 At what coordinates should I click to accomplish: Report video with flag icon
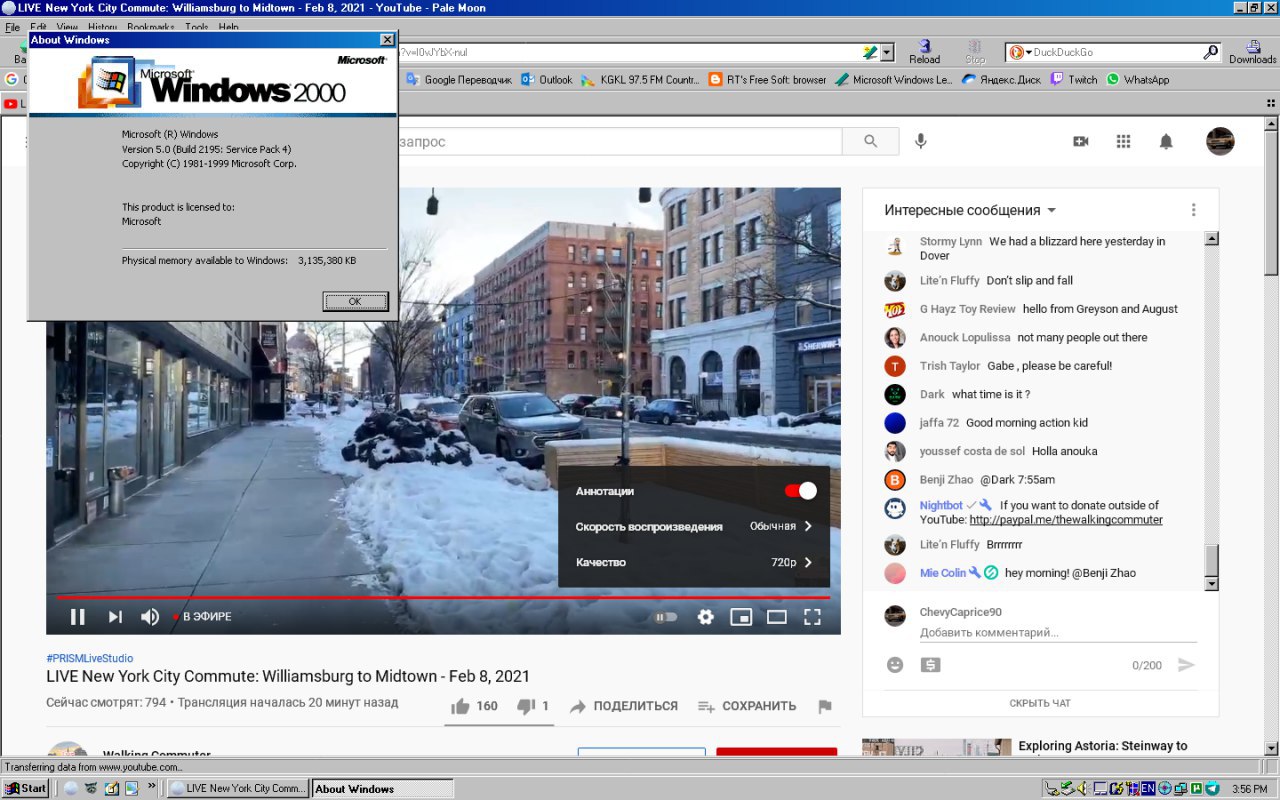pyautogui.click(x=825, y=707)
